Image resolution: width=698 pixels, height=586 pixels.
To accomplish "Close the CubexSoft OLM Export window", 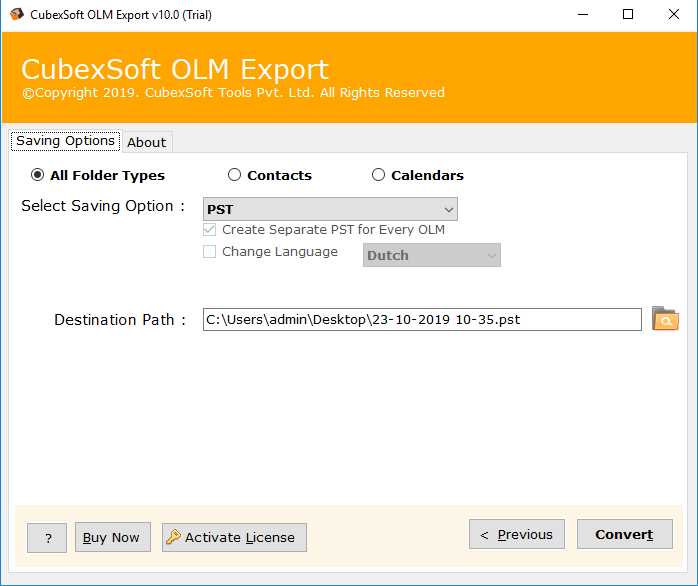I will point(673,15).
